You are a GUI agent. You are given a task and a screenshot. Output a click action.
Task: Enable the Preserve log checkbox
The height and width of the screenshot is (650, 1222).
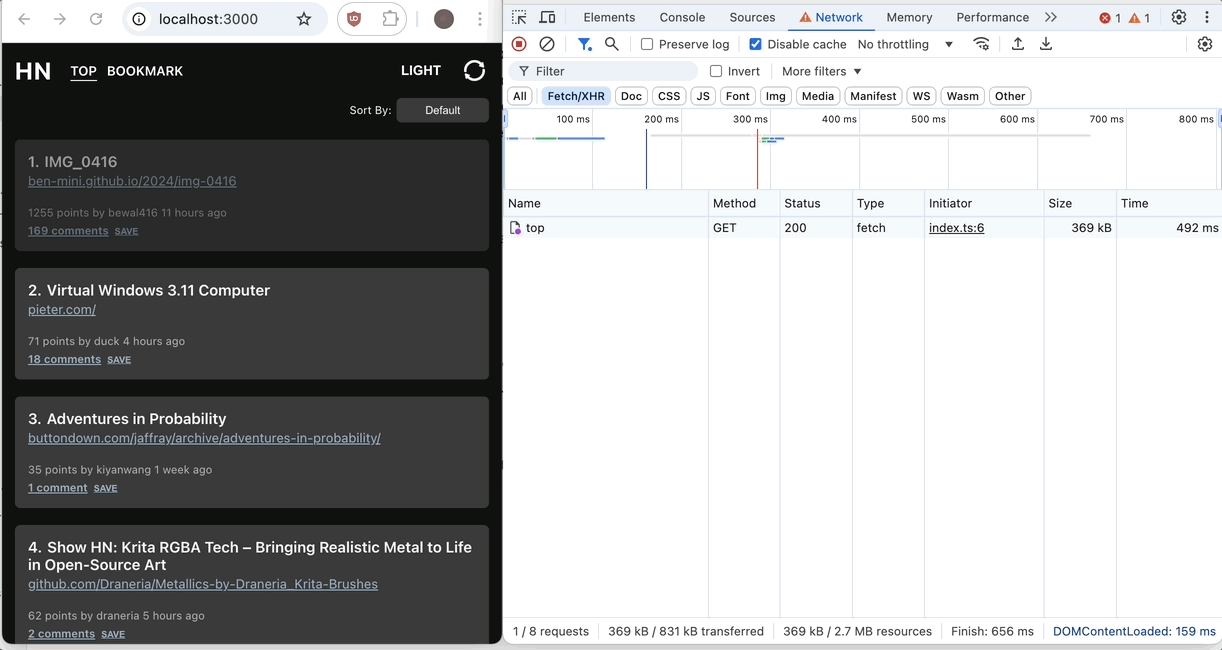[647, 44]
